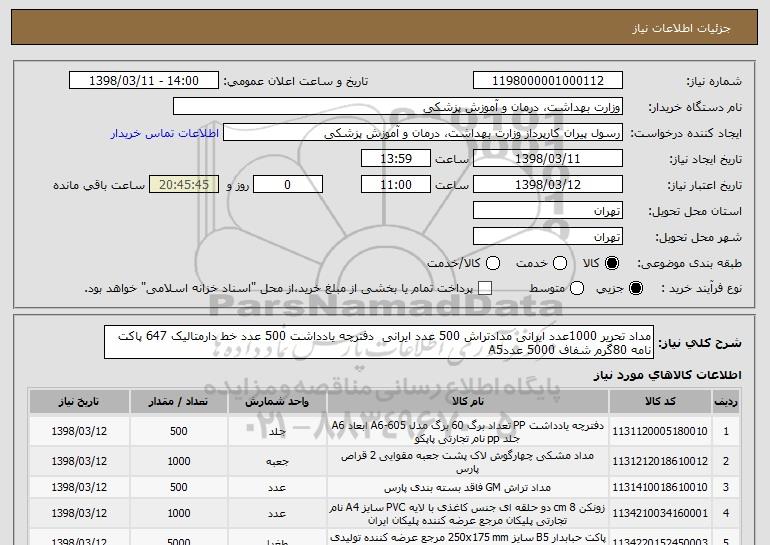Click the need number field 1198000001000112

(x=548, y=81)
